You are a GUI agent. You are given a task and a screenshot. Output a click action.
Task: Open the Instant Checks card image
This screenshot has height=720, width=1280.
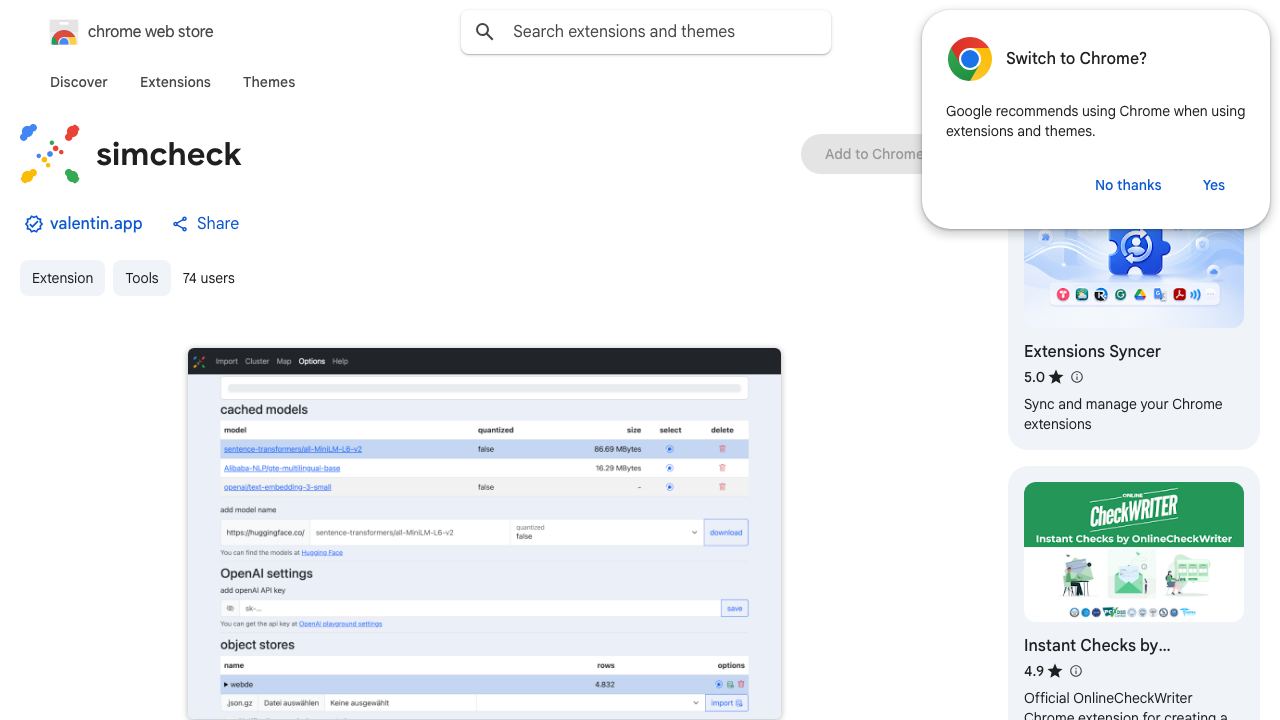pyautogui.click(x=1134, y=552)
